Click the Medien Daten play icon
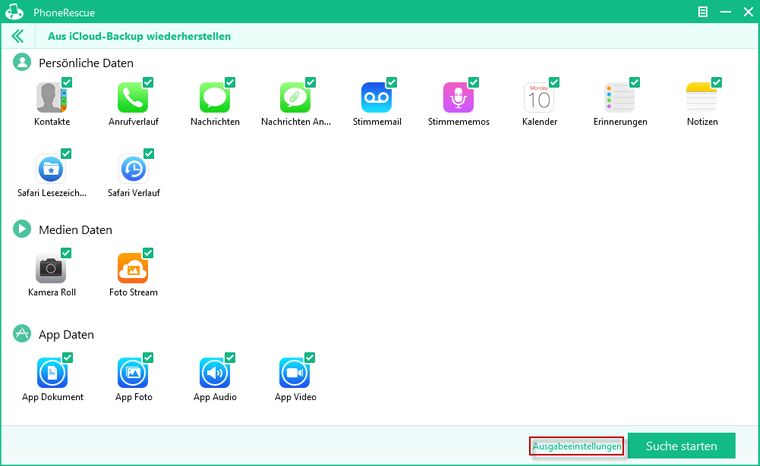Image resolution: width=760 pixels, height=466 pixels. [22, 229]
